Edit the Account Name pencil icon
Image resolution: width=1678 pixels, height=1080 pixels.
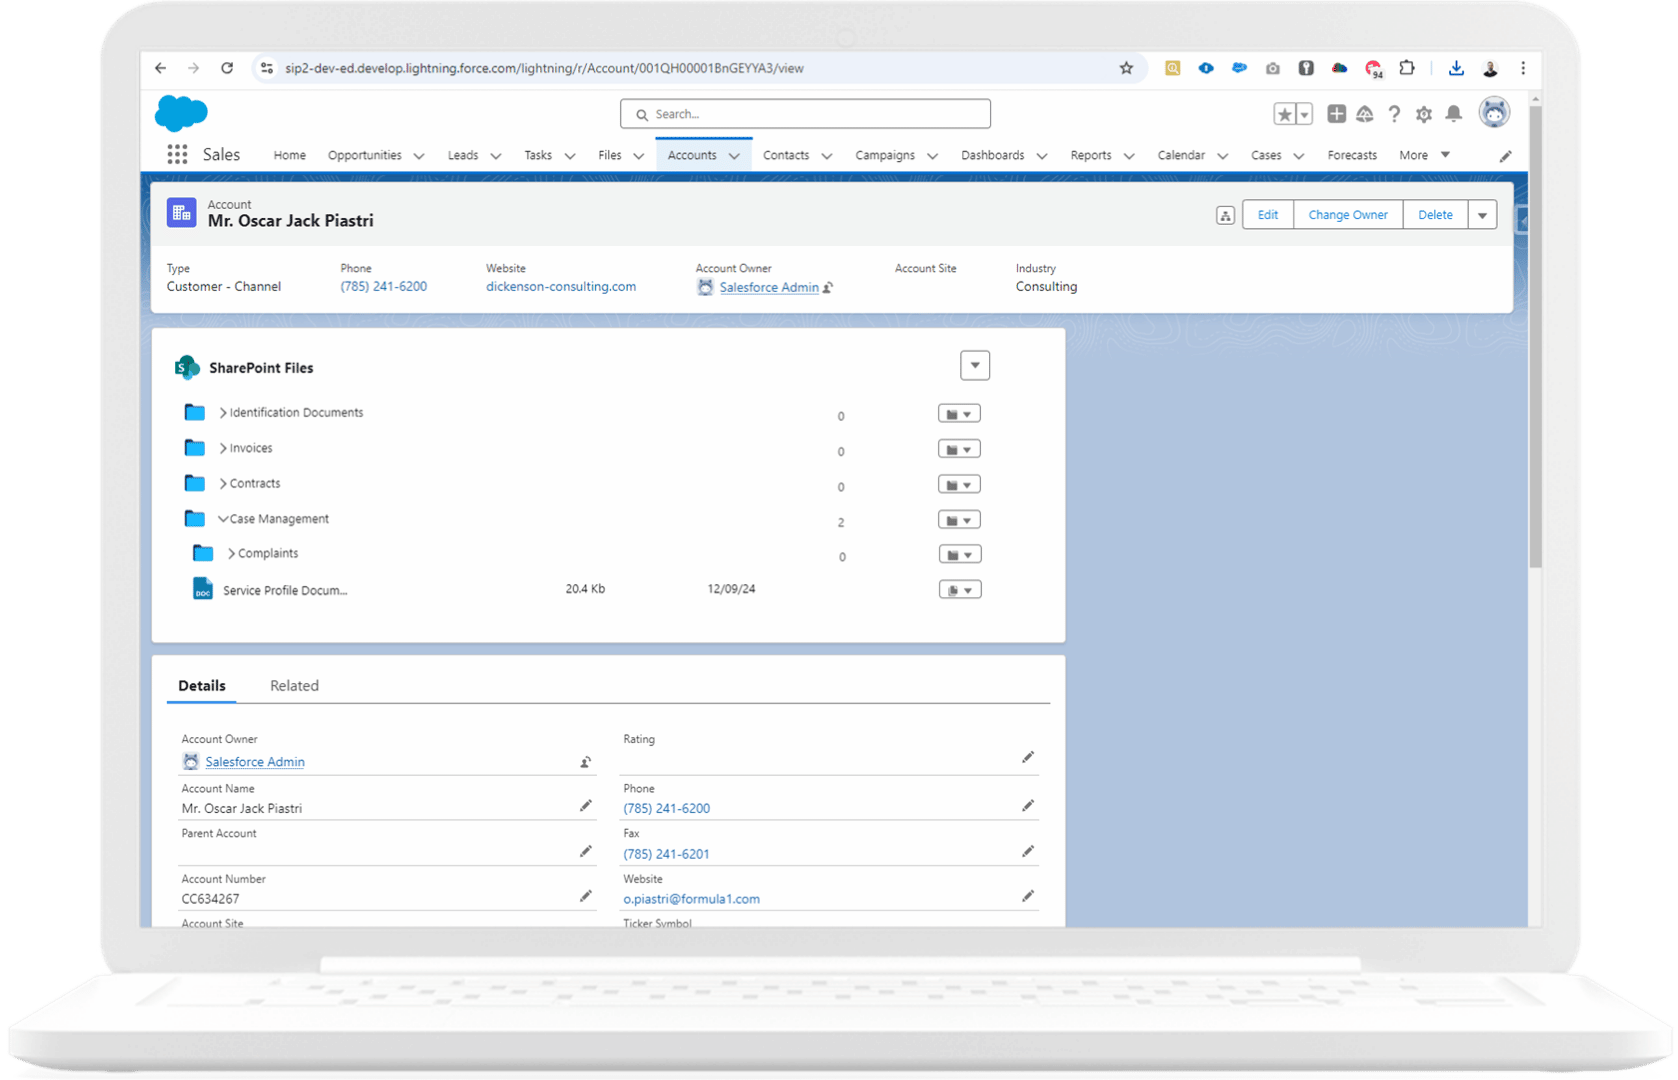click(586, 806)
